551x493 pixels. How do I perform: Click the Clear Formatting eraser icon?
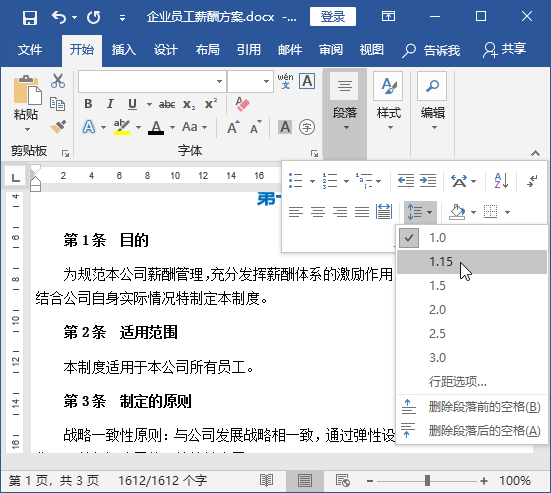pyautogui.click(x=242, y=104)
